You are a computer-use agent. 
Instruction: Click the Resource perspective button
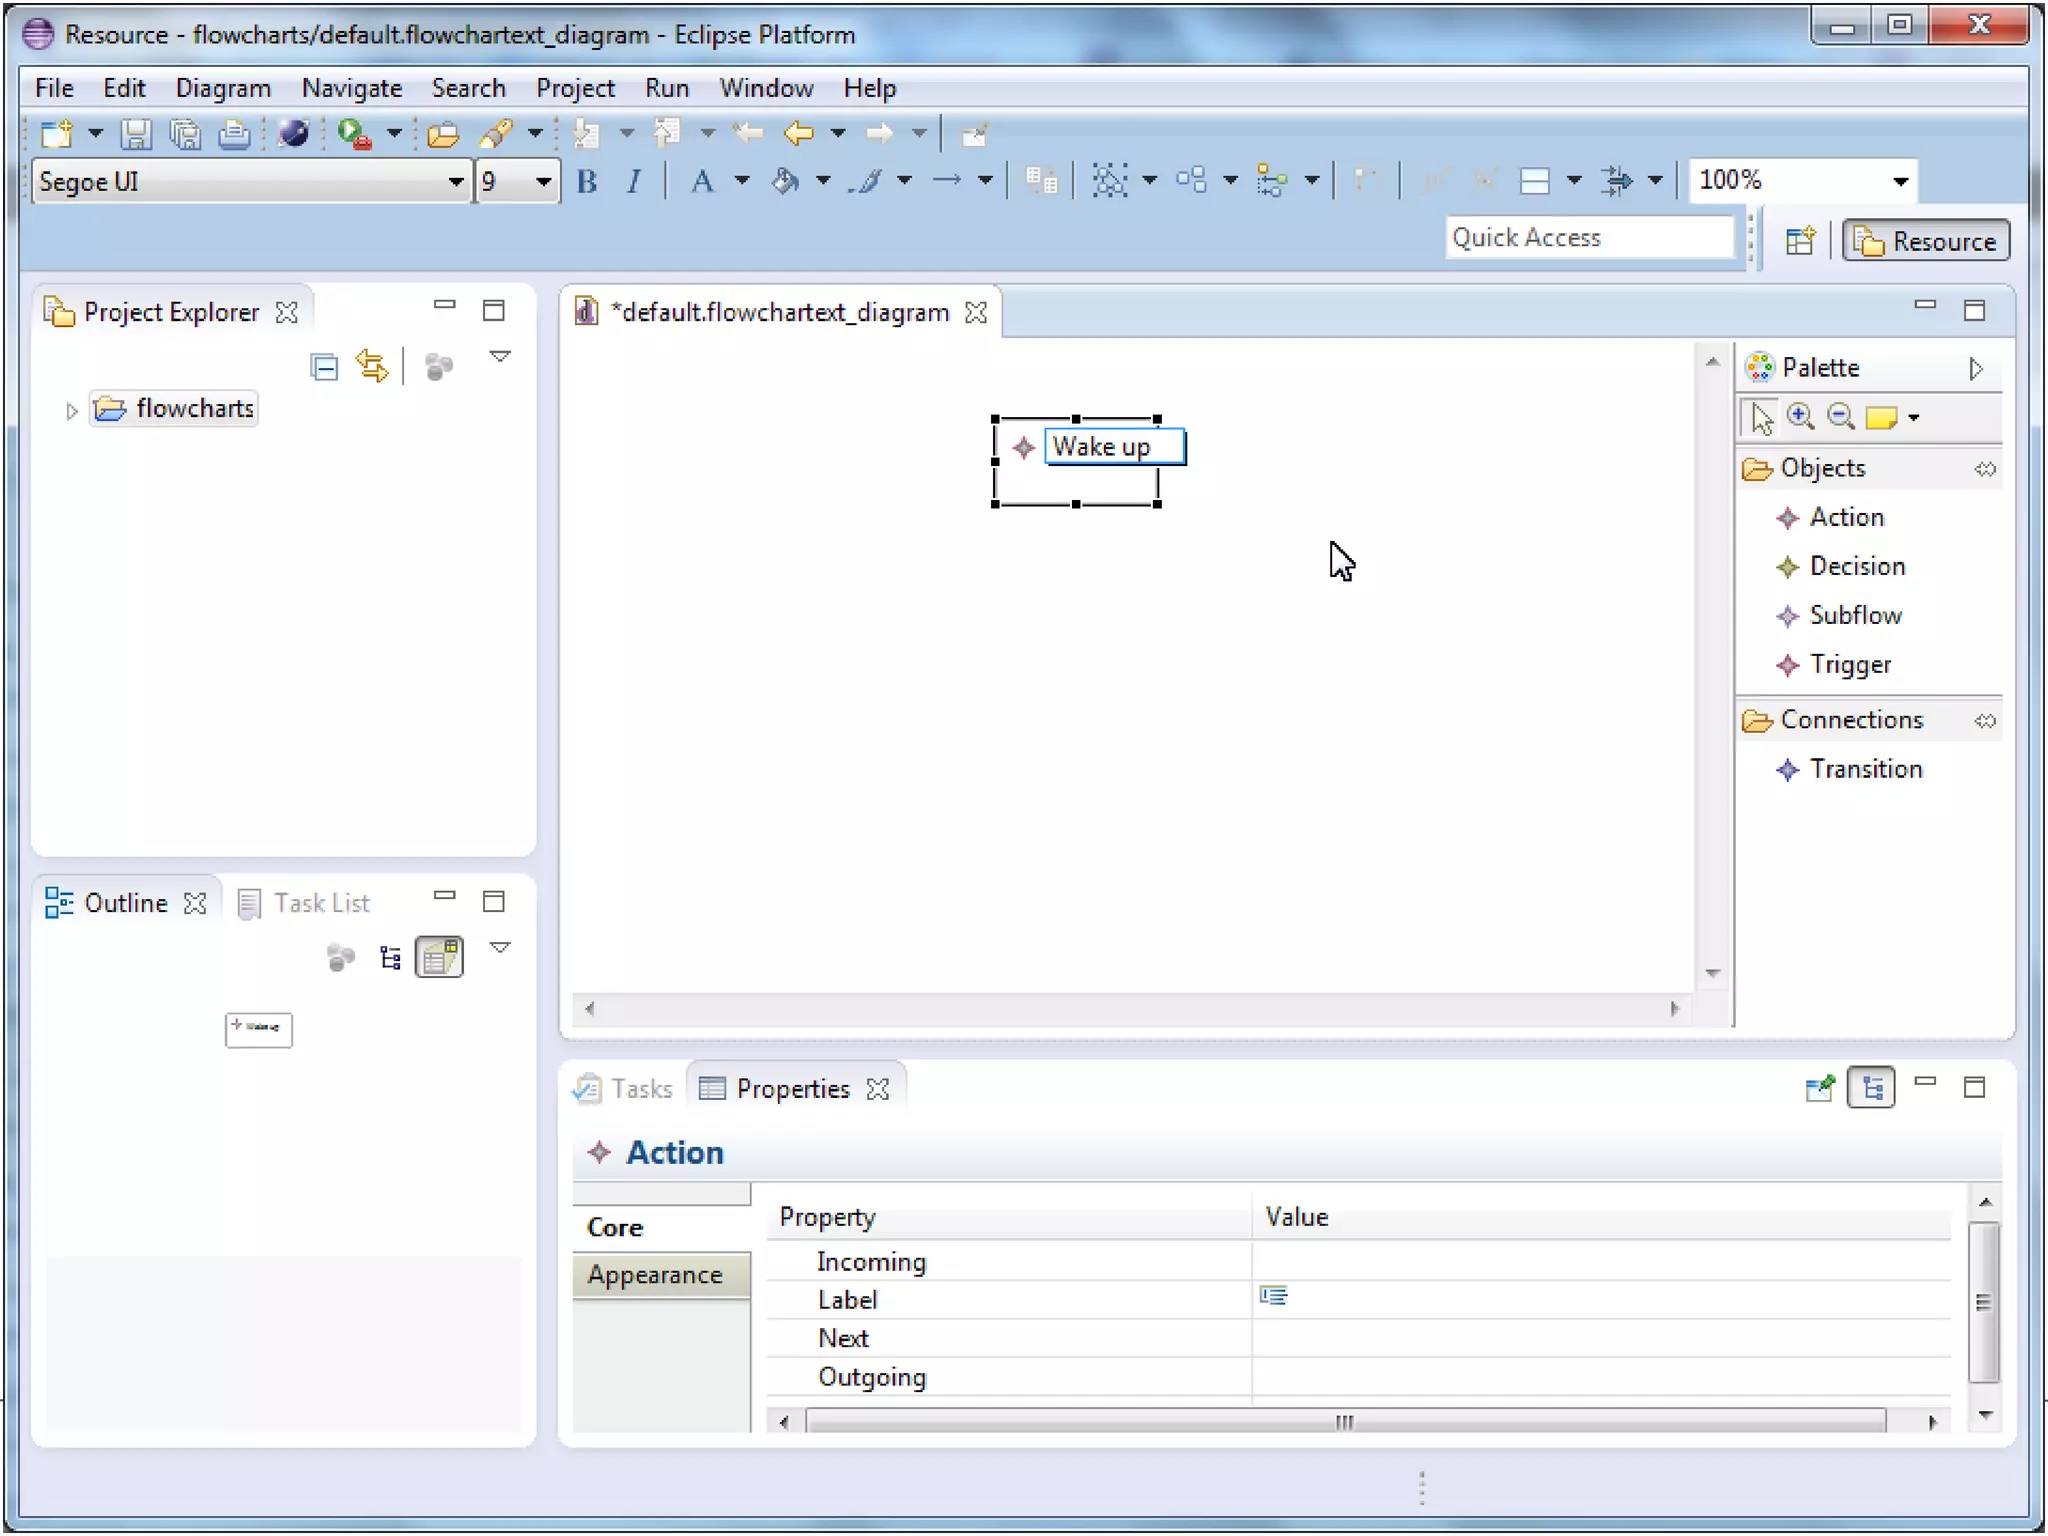1926,241
